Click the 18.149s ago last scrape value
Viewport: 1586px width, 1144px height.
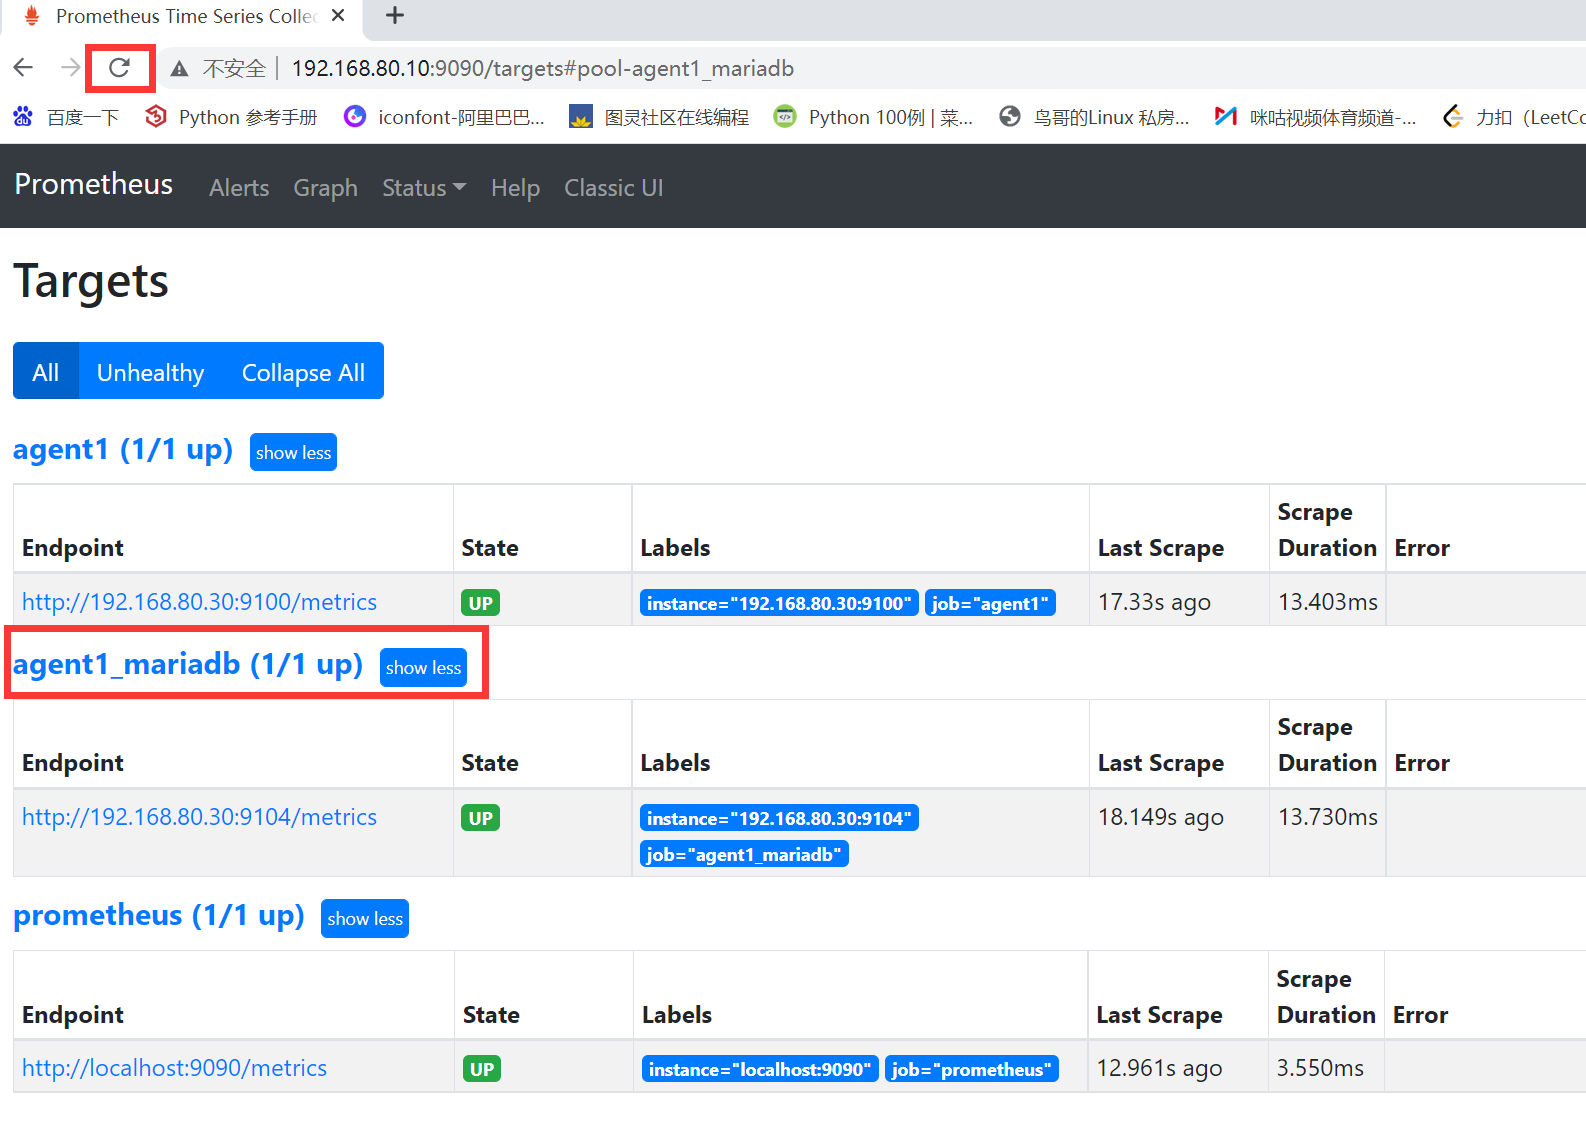[1160, 817]
